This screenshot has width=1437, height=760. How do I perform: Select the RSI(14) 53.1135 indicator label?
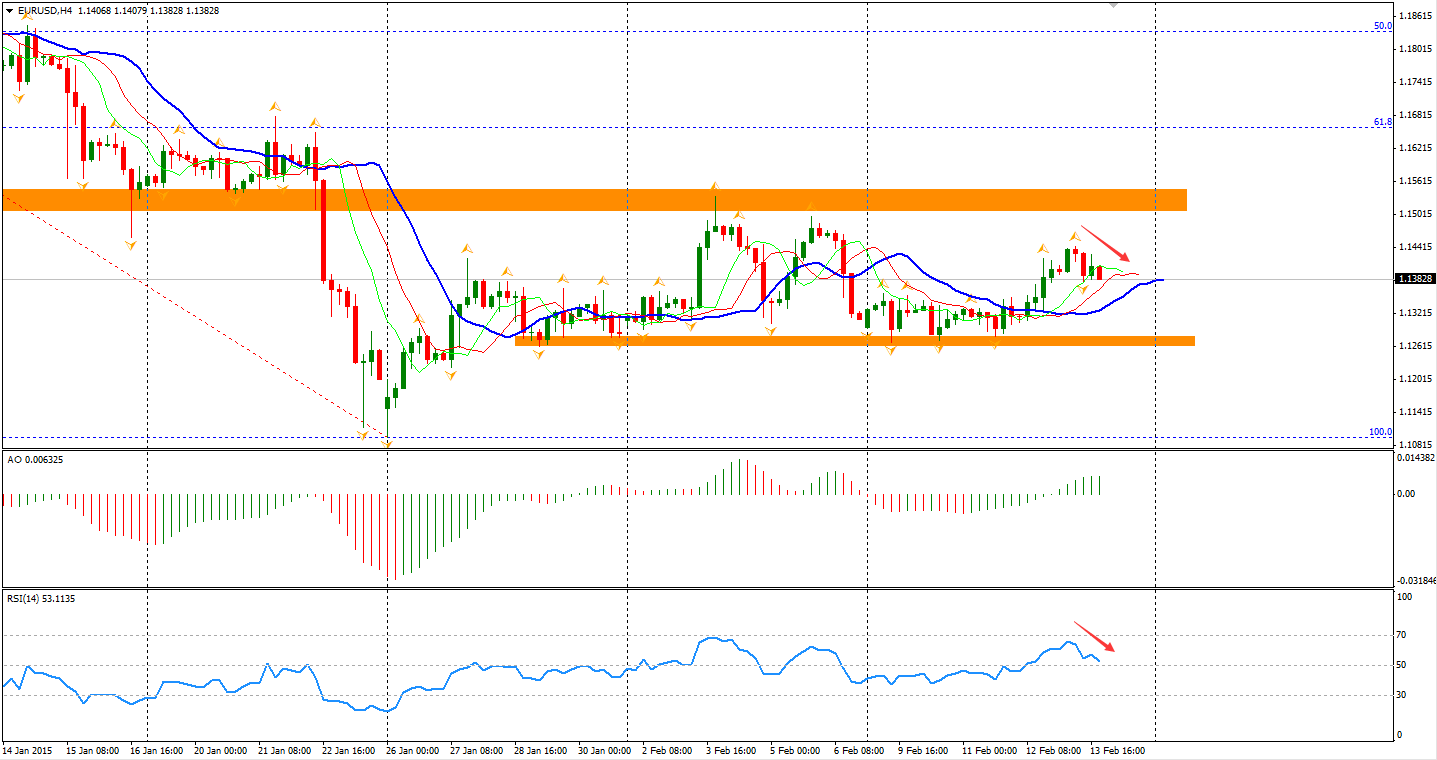pyautogui.click(x=41, y=598)
